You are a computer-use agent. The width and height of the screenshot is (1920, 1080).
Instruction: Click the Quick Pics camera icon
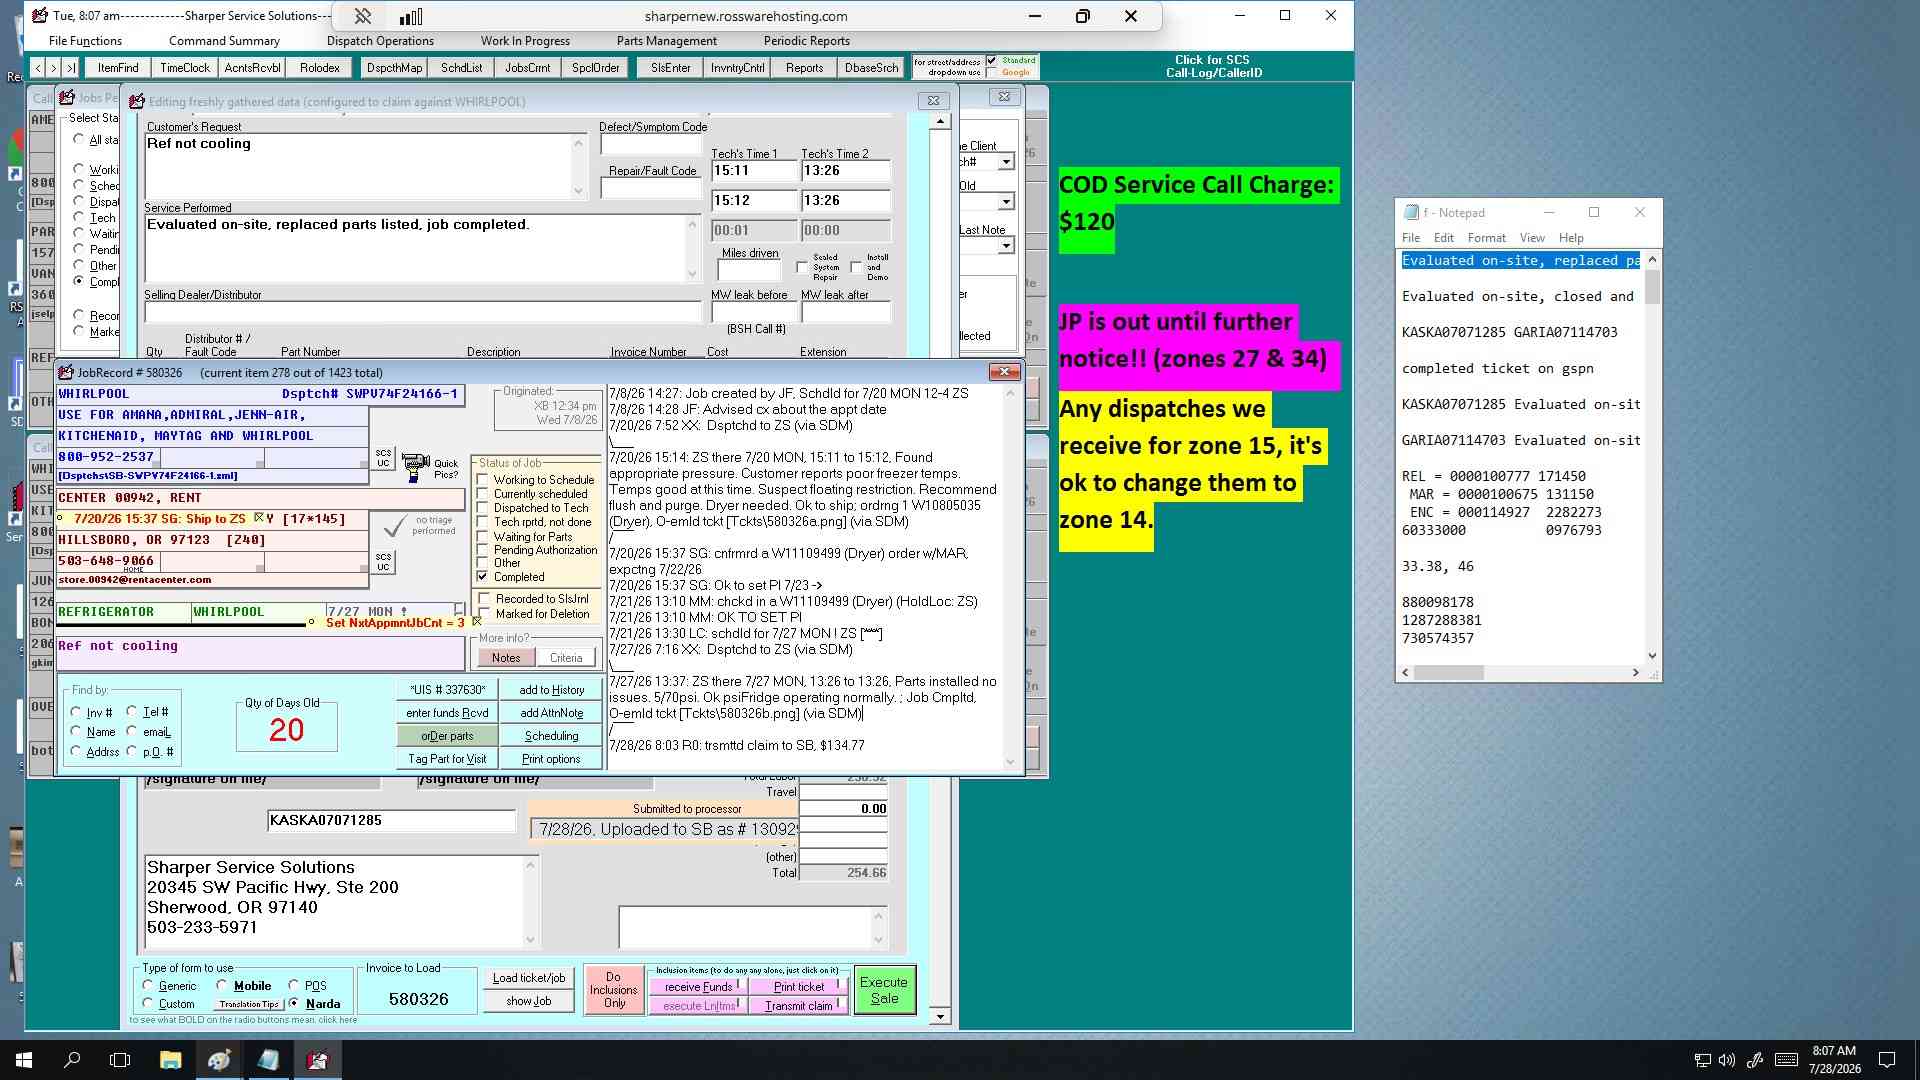click(415, 466)
